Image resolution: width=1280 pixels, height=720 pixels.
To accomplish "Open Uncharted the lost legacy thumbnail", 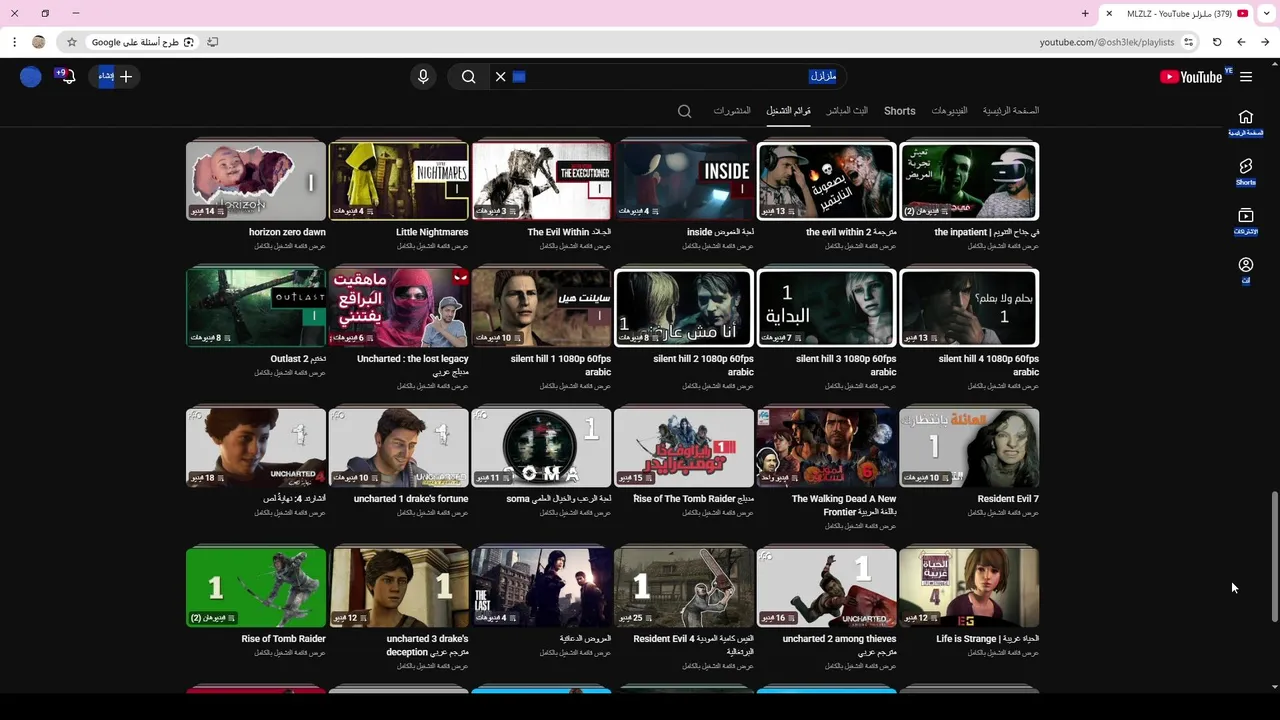I will tap(399, 307).
